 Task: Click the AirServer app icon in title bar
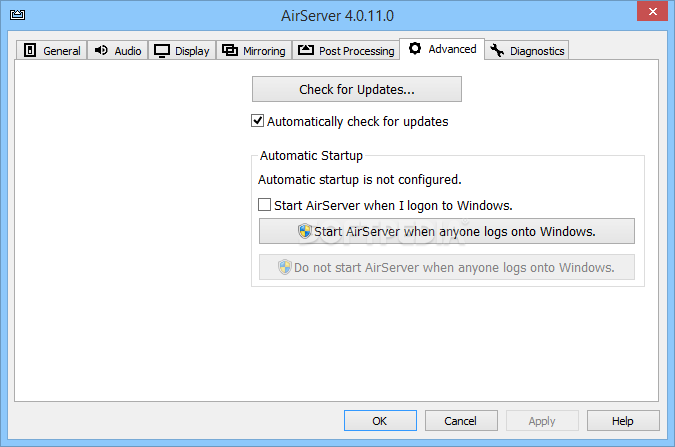[x=17, y=15]
